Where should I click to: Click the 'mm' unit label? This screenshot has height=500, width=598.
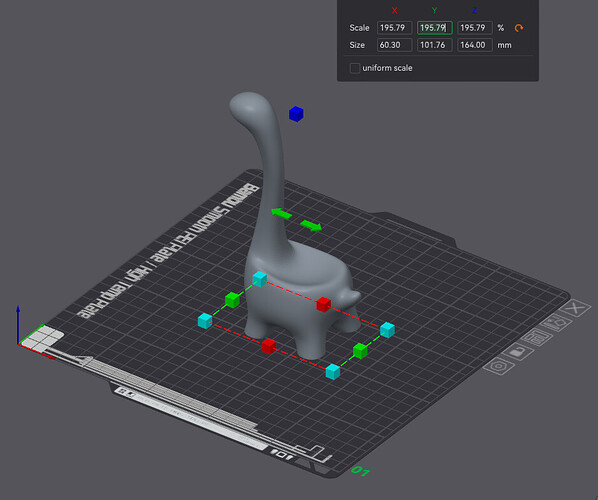pyautogui.click(x=504, y=45)
